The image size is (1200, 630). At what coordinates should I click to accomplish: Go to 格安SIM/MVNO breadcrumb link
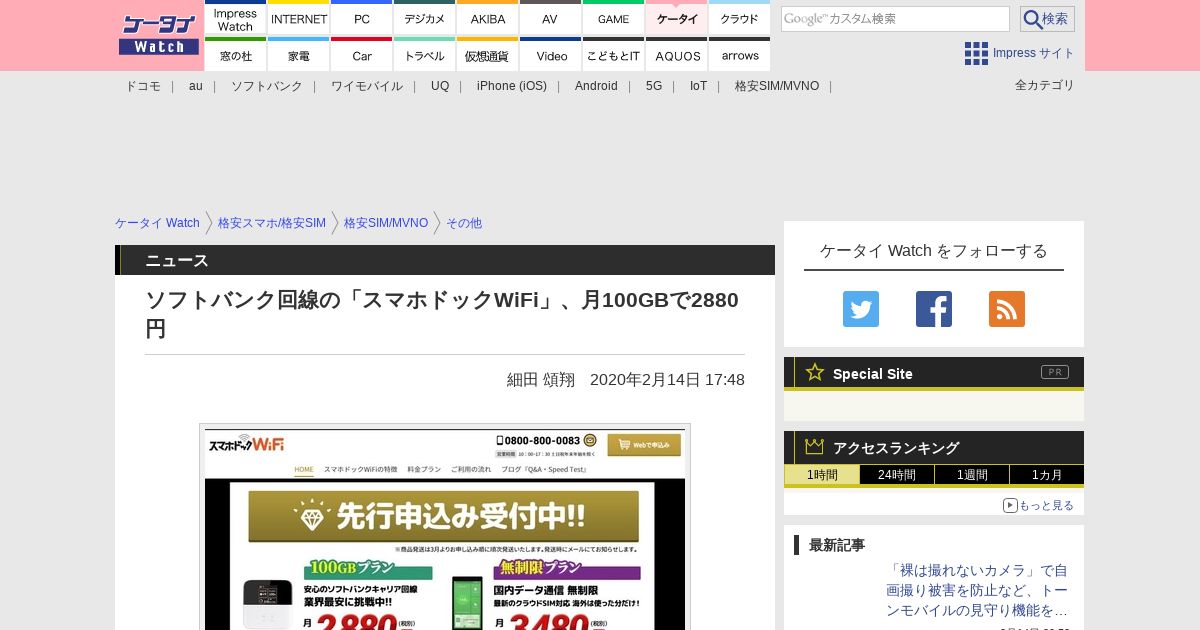(386, 223)
